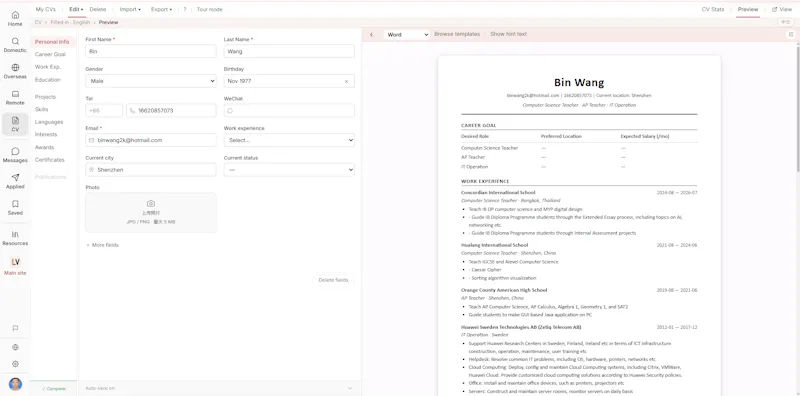Screen dimensions: 800x396
Task: Click Delete in the top menu
Action: 98,9
